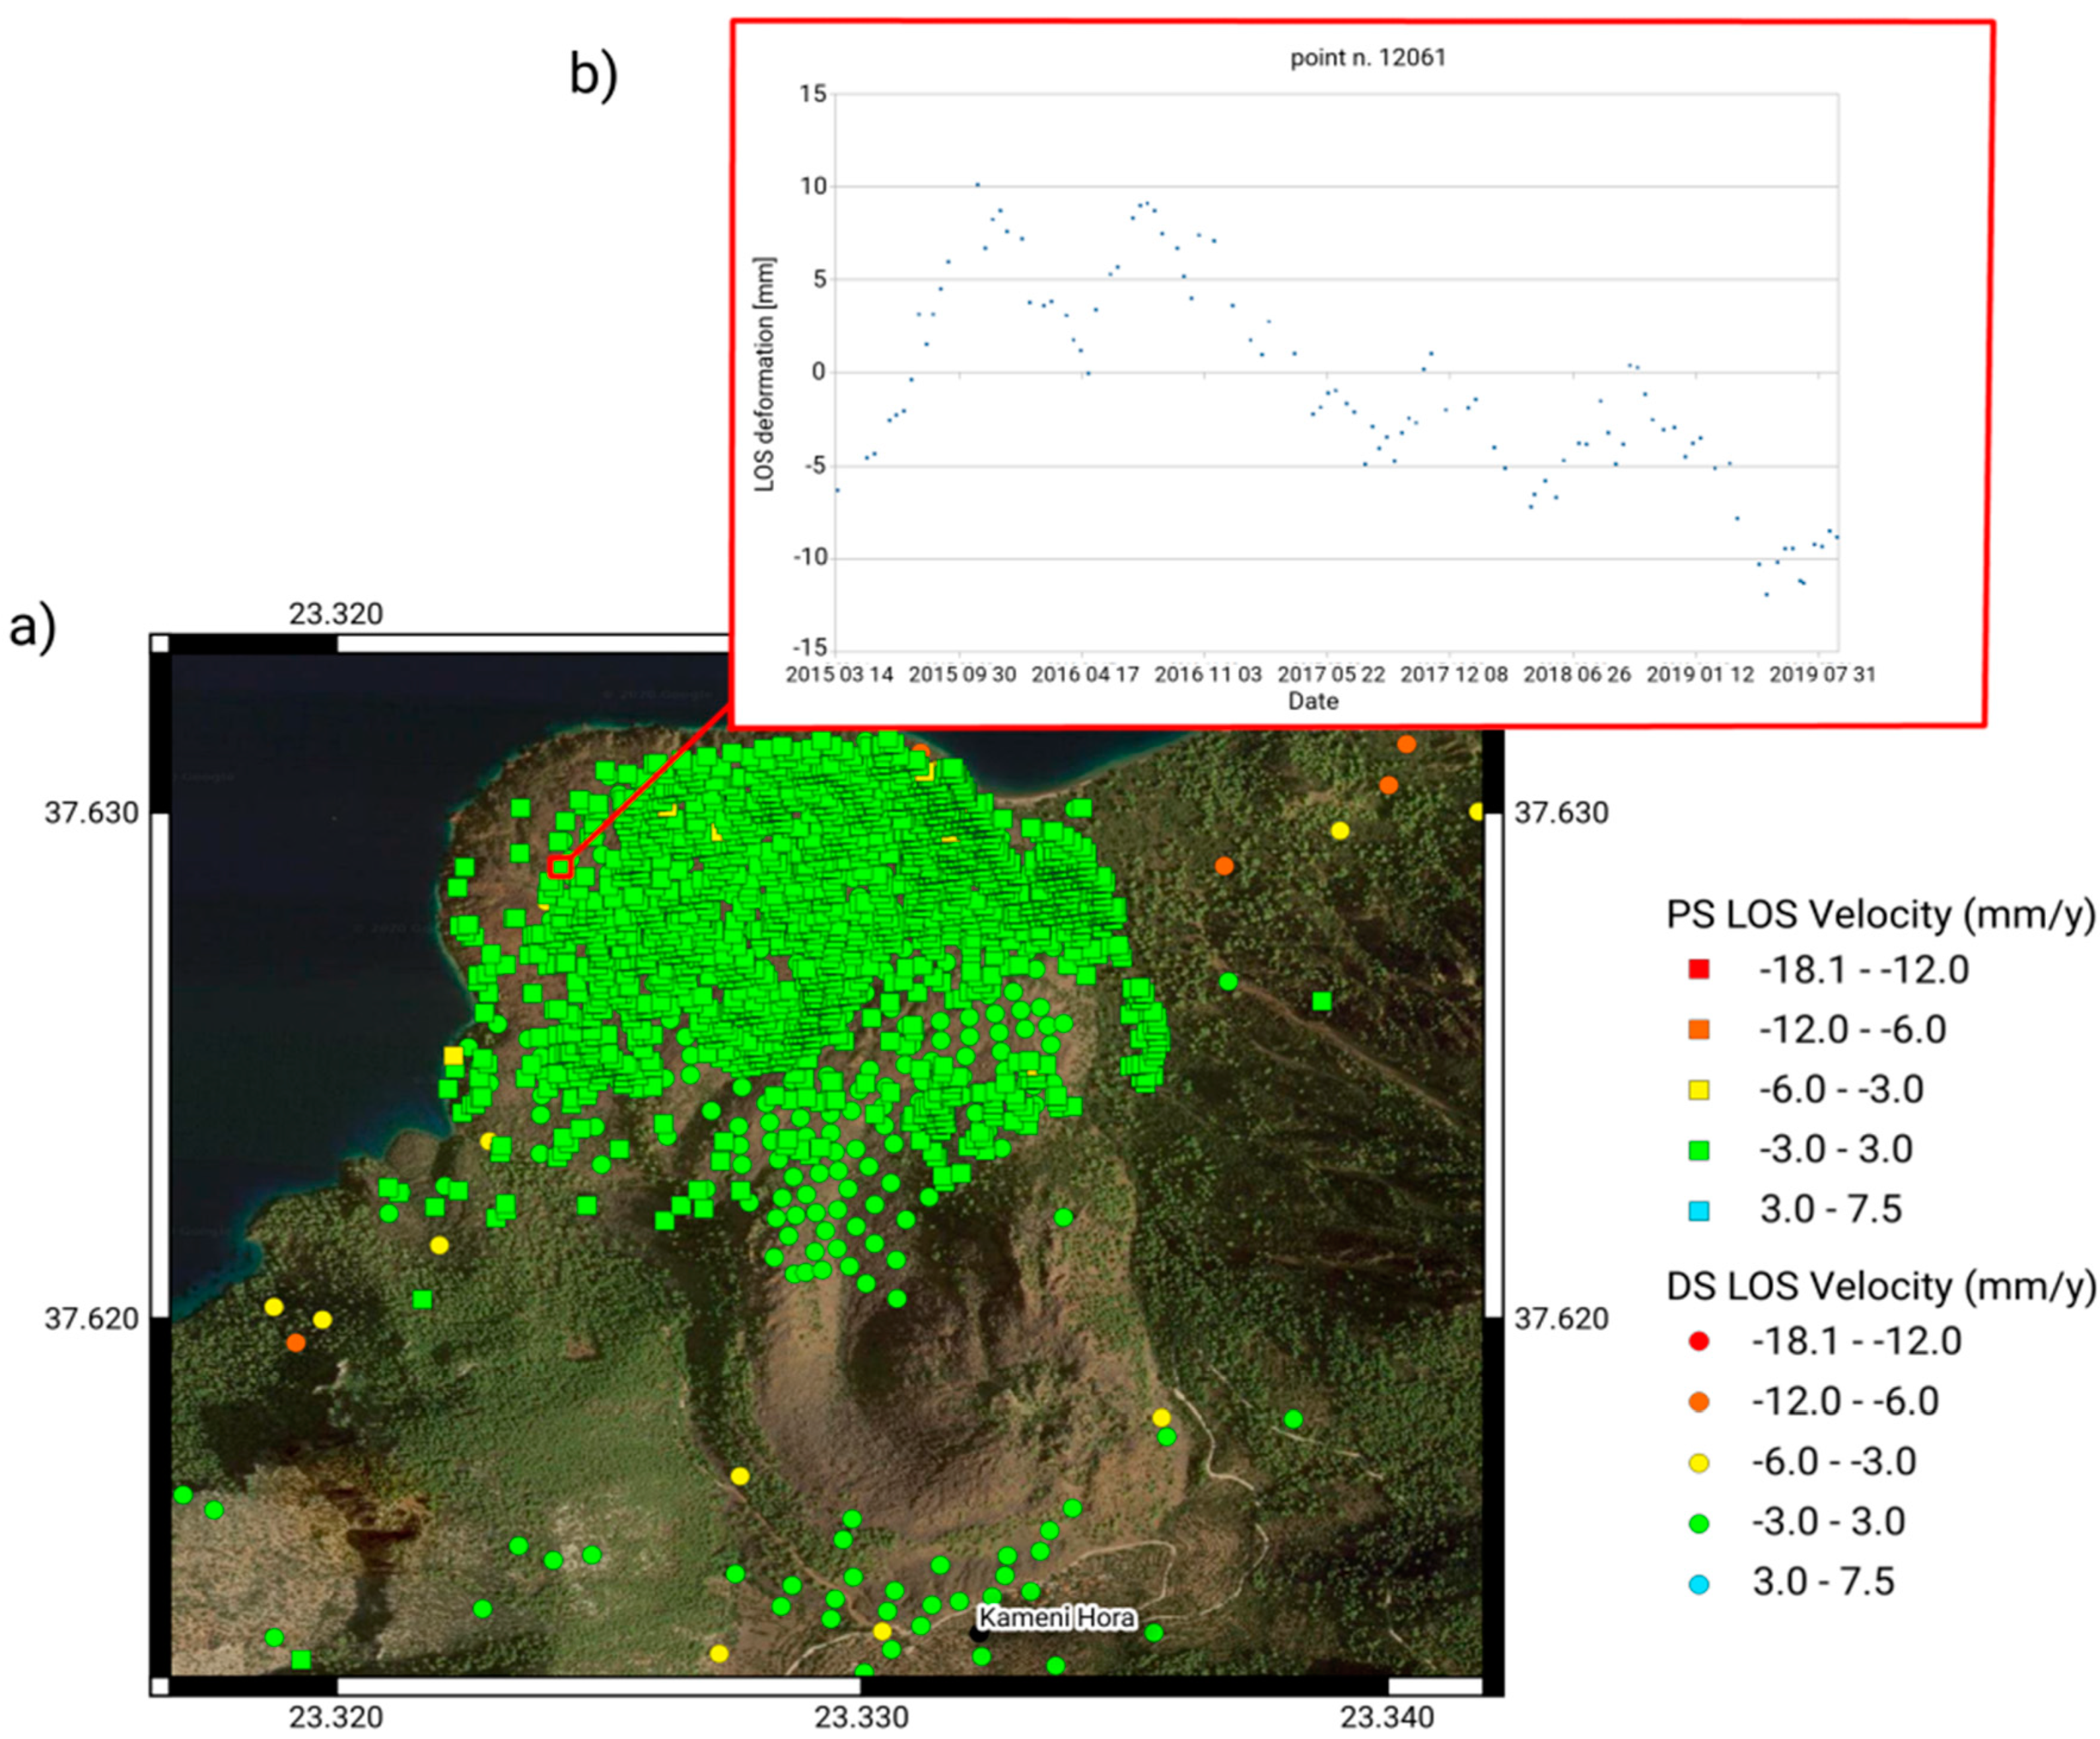Click the 23.330 longitude label at bottom
Viewport: 2100px width, 1739px height.
pyautogui.click(x=861, y=1717)
